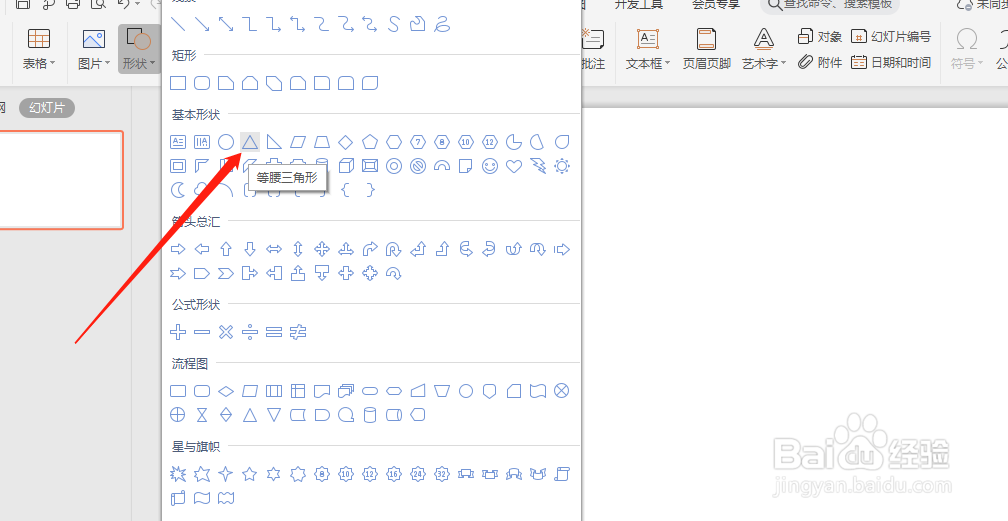Pick the oval shape in basic shapes
Image resolution: width=1008 pixels, height=521 pixels.
click(226, 142)
